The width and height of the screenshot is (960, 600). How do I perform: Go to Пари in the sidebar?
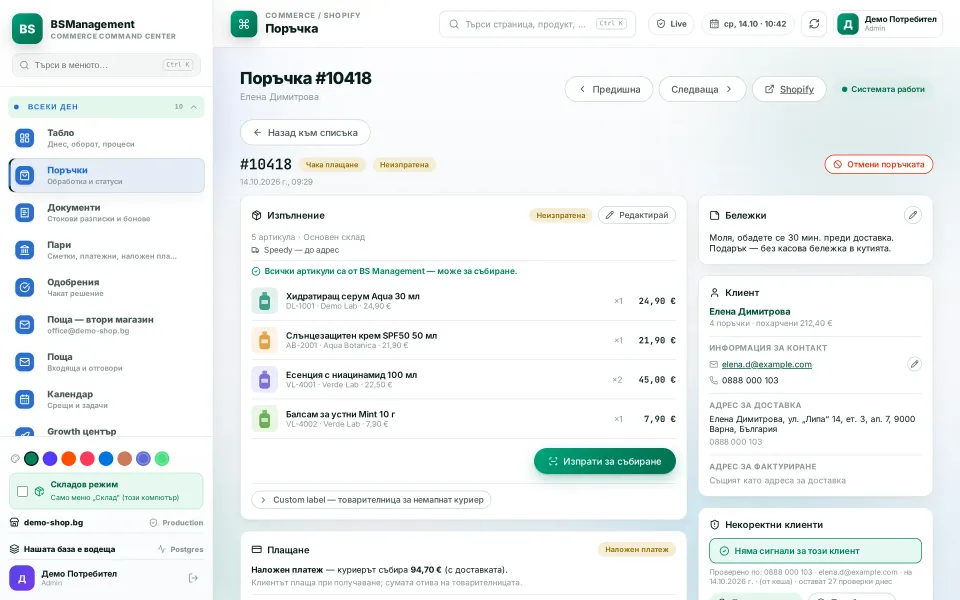(107, 250)
